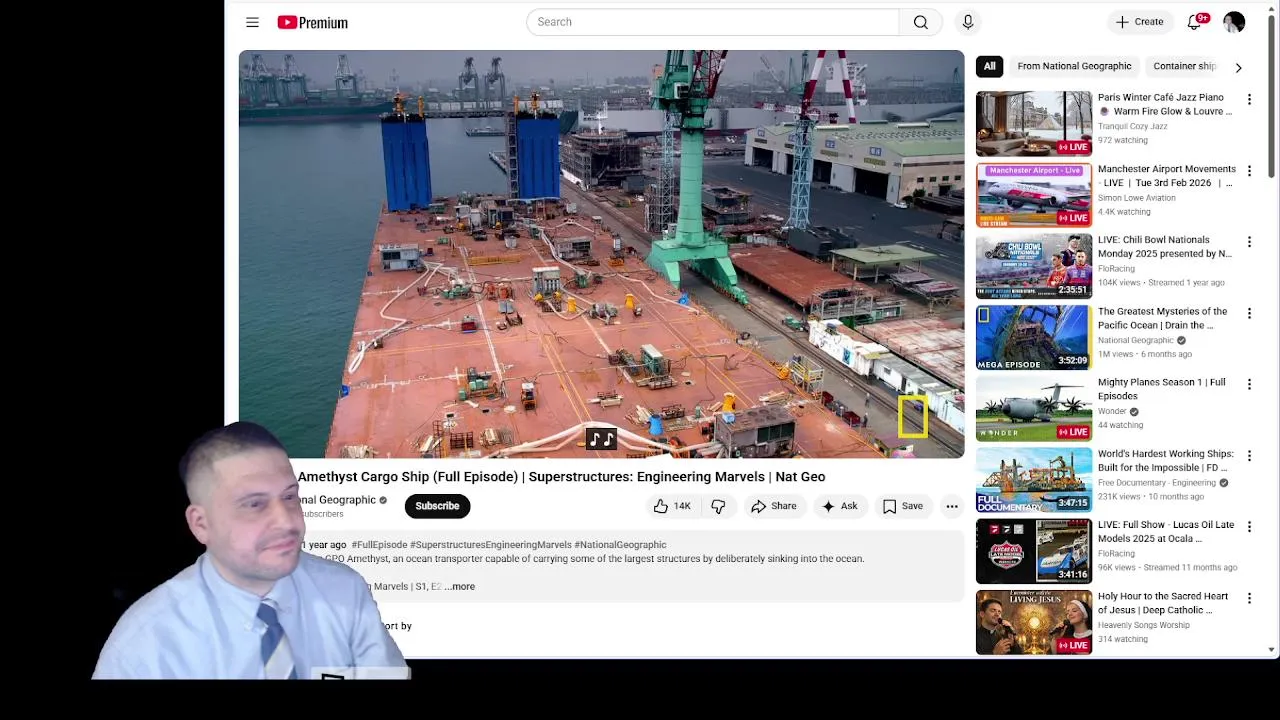Select Container ships filter chip

tap(1184, 66)
